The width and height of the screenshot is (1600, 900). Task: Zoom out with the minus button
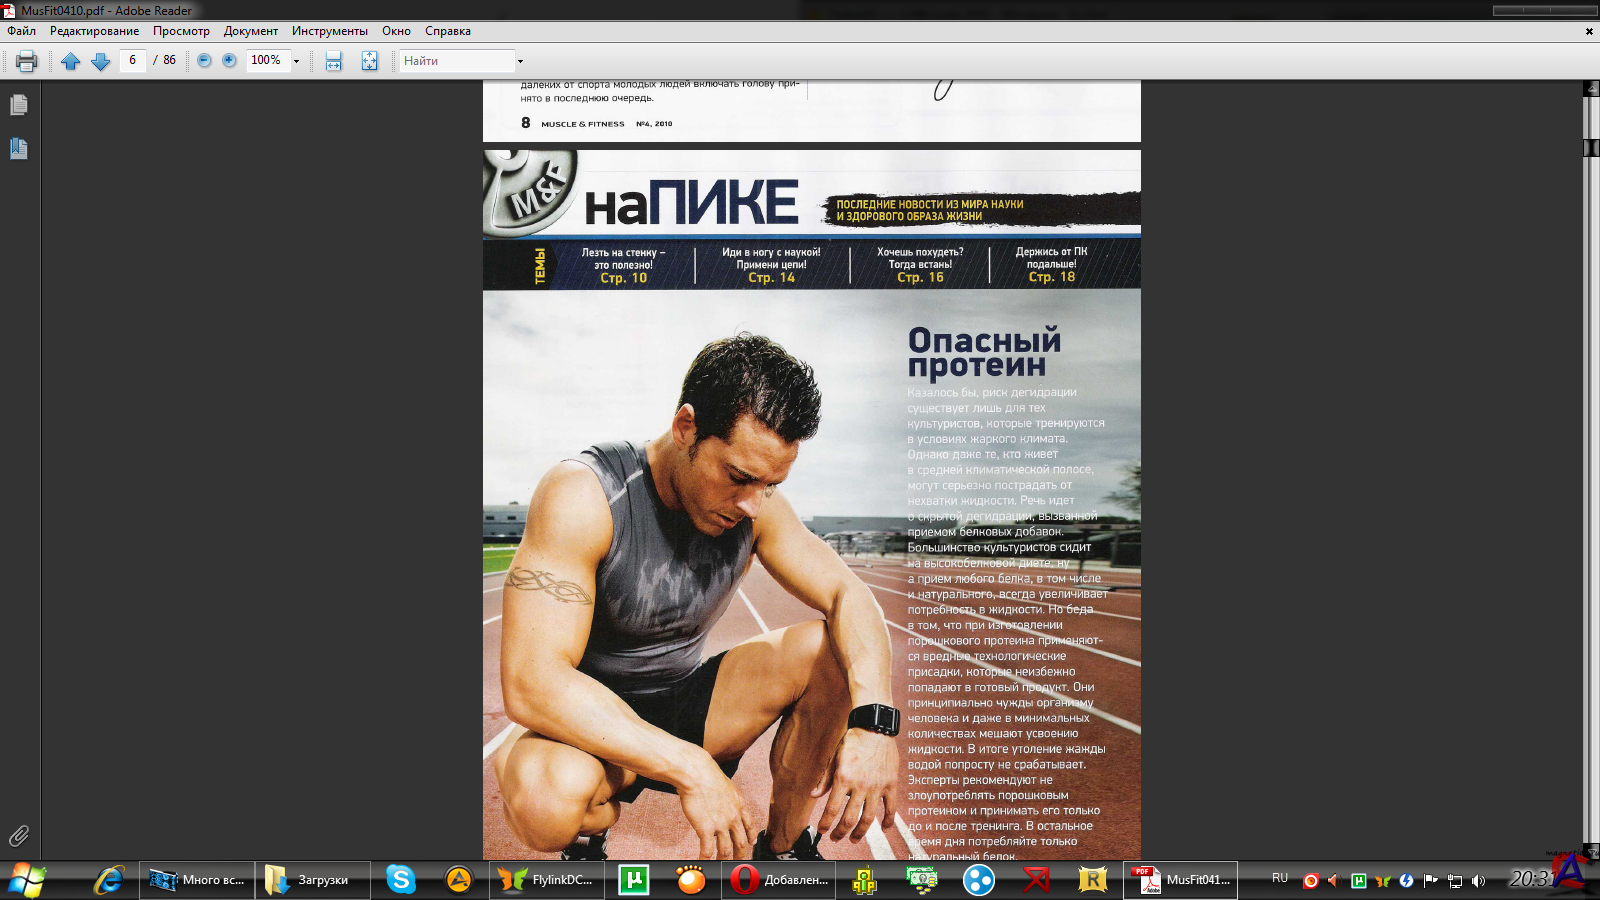pos(204,60)
